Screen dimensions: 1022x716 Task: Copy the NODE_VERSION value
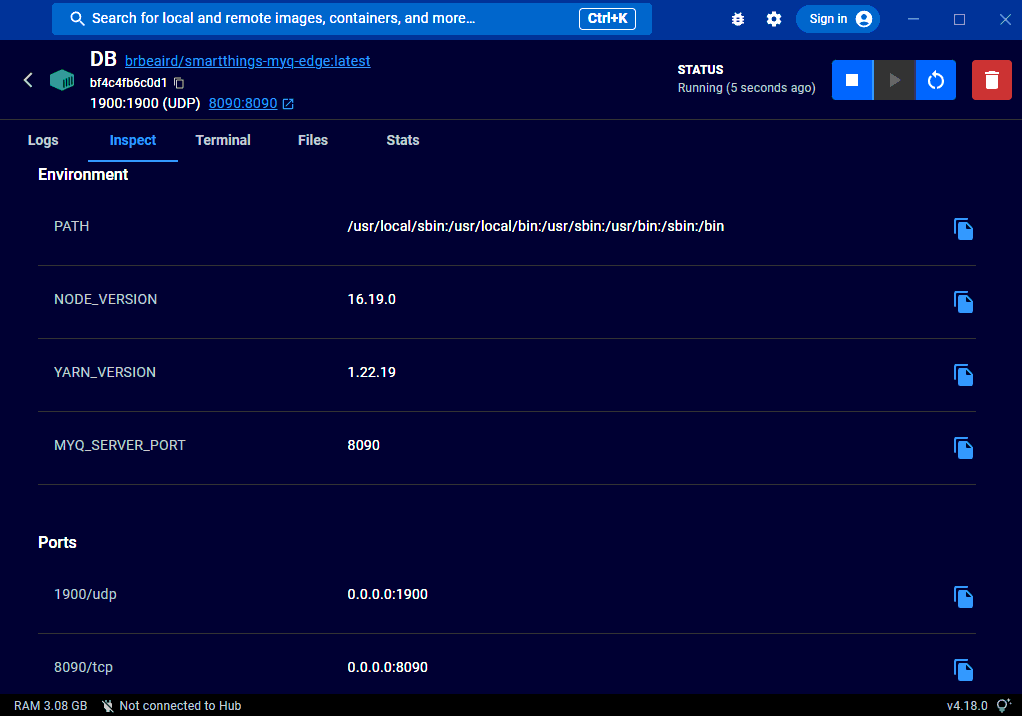click(963, 302)
